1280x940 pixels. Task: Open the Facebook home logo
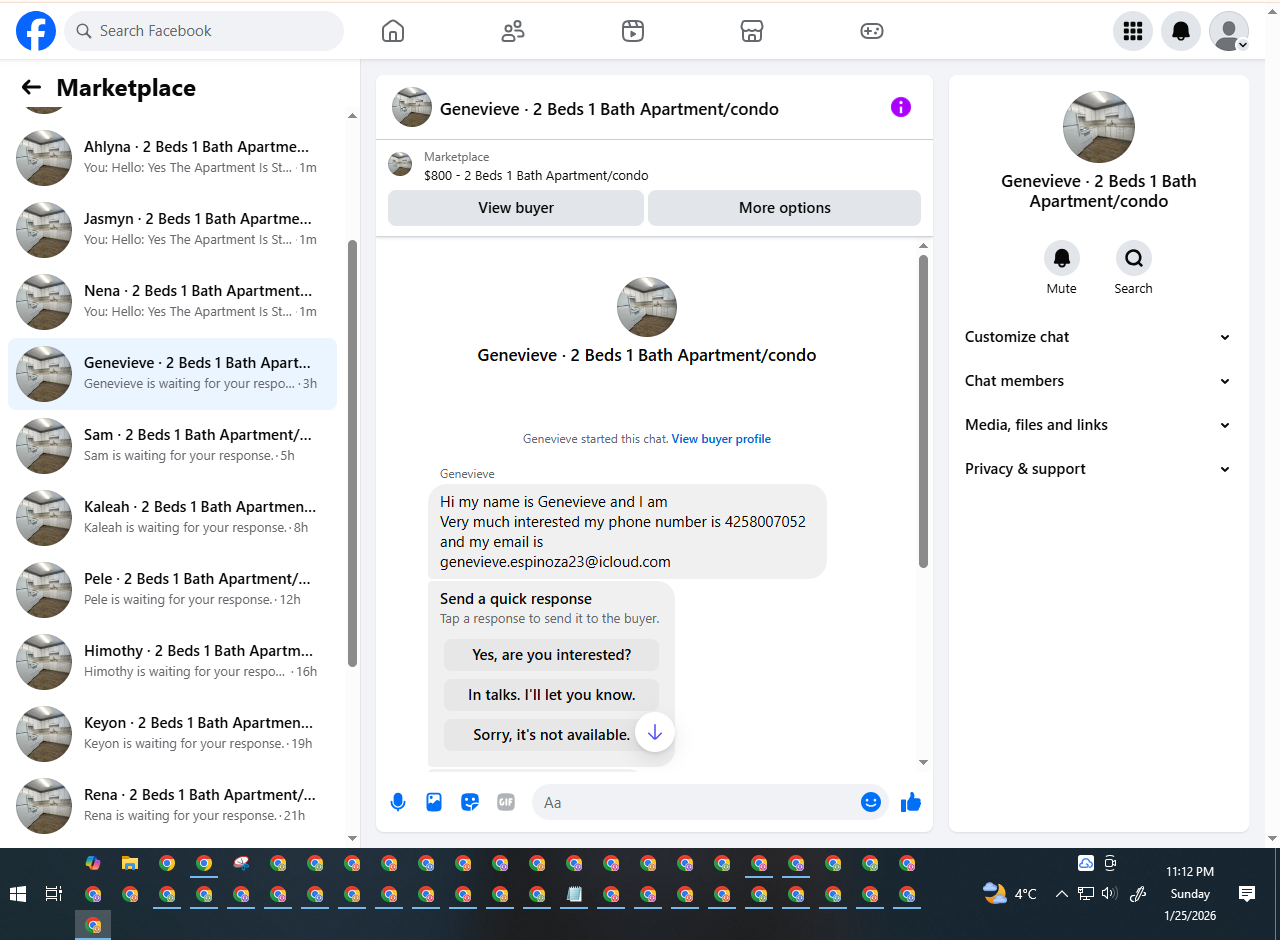pos(36,31)
